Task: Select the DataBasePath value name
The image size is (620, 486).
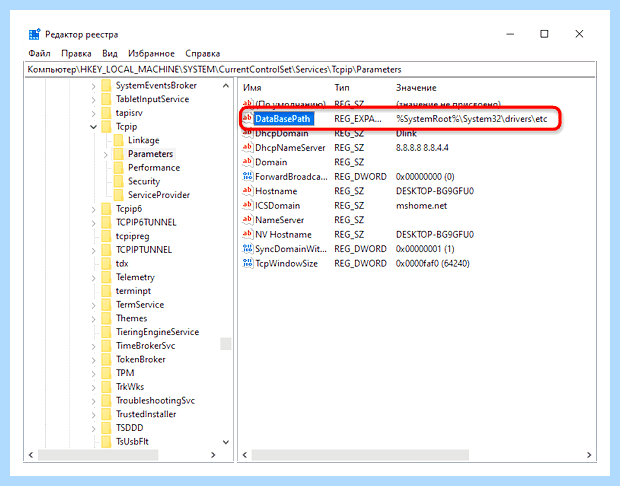Action: (x=283, y=119)
